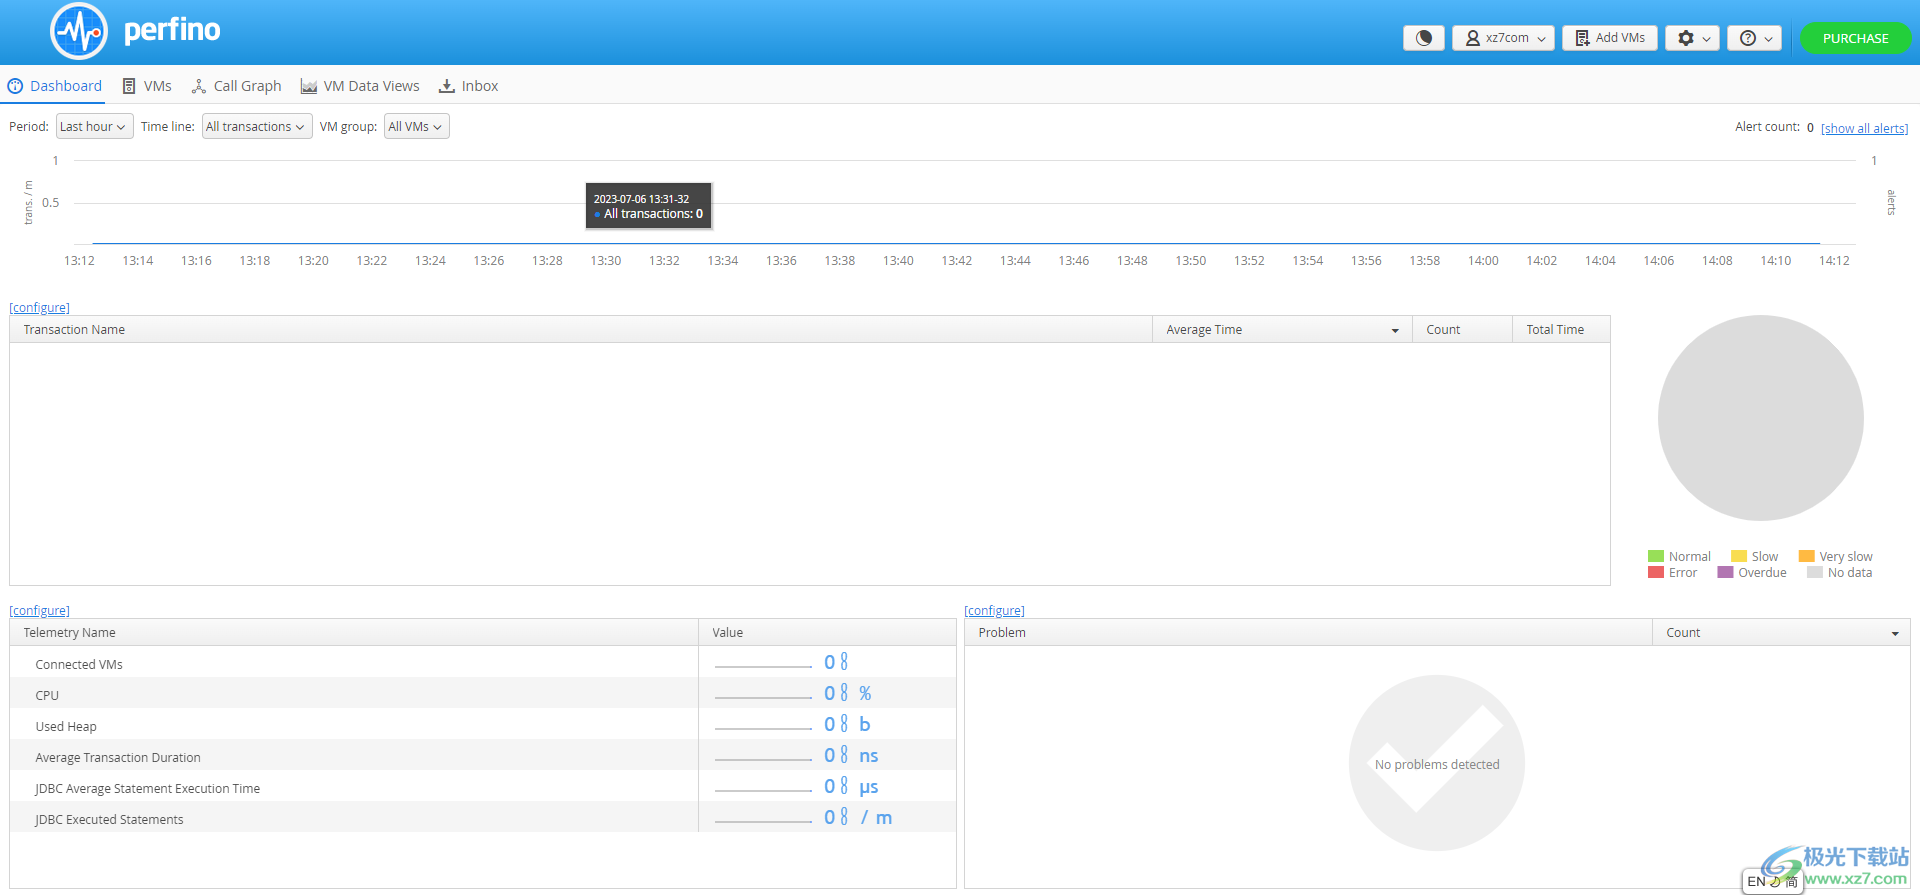Click the gray transaction status pie chart

point(1760,418)
